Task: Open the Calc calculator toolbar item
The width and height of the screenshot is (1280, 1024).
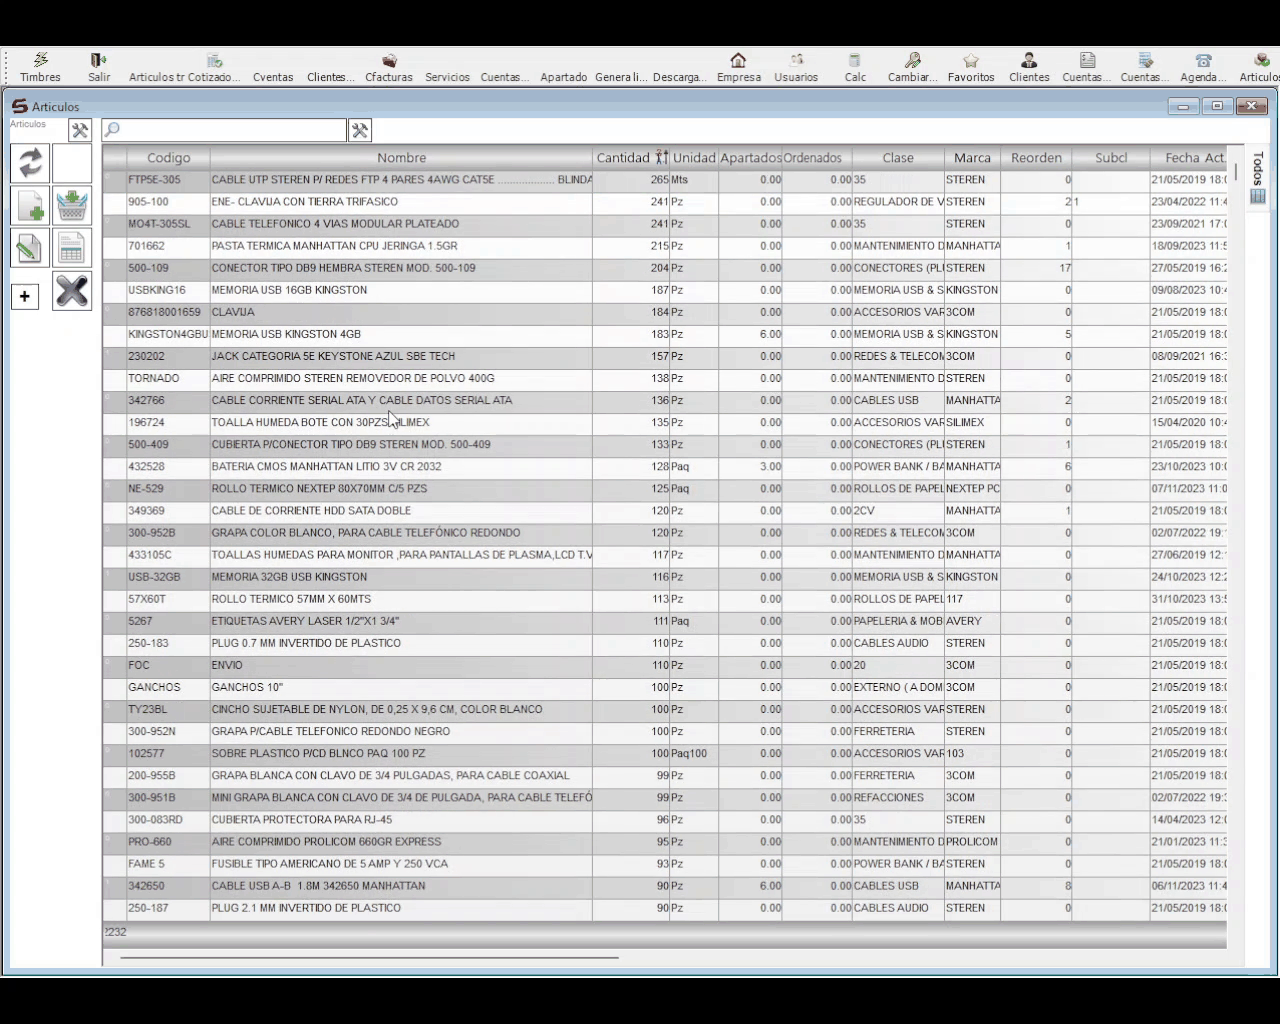Action: pyautogui.click(x=855, y=67)
